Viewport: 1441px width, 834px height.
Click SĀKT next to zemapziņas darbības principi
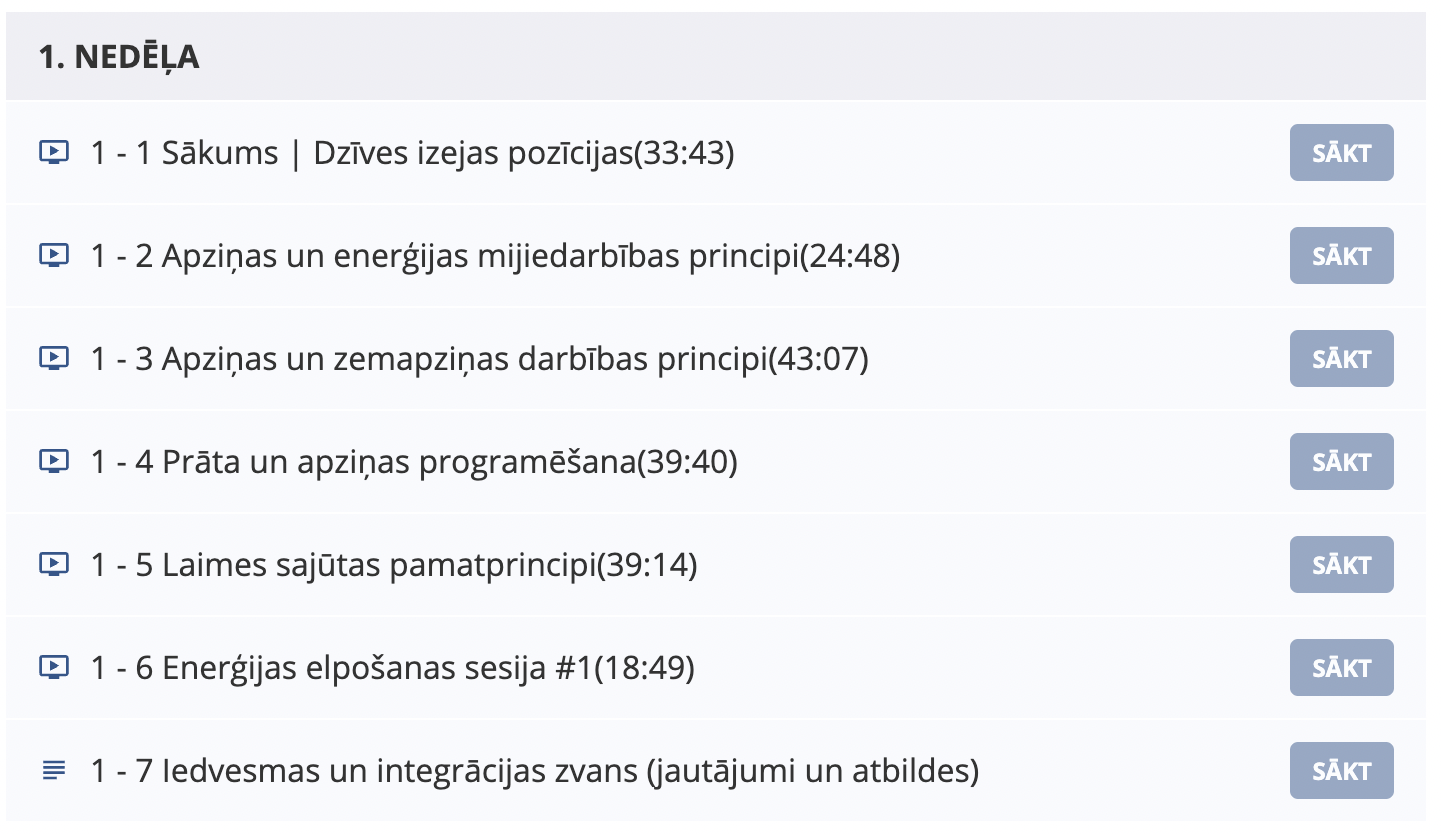point(1341,359)
